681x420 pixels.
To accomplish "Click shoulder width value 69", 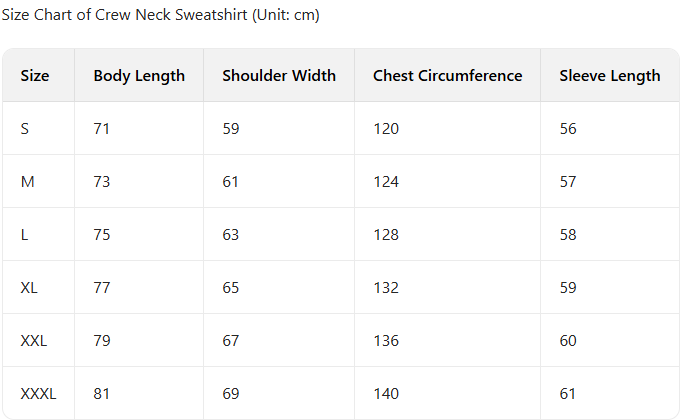I will [231, 394].
